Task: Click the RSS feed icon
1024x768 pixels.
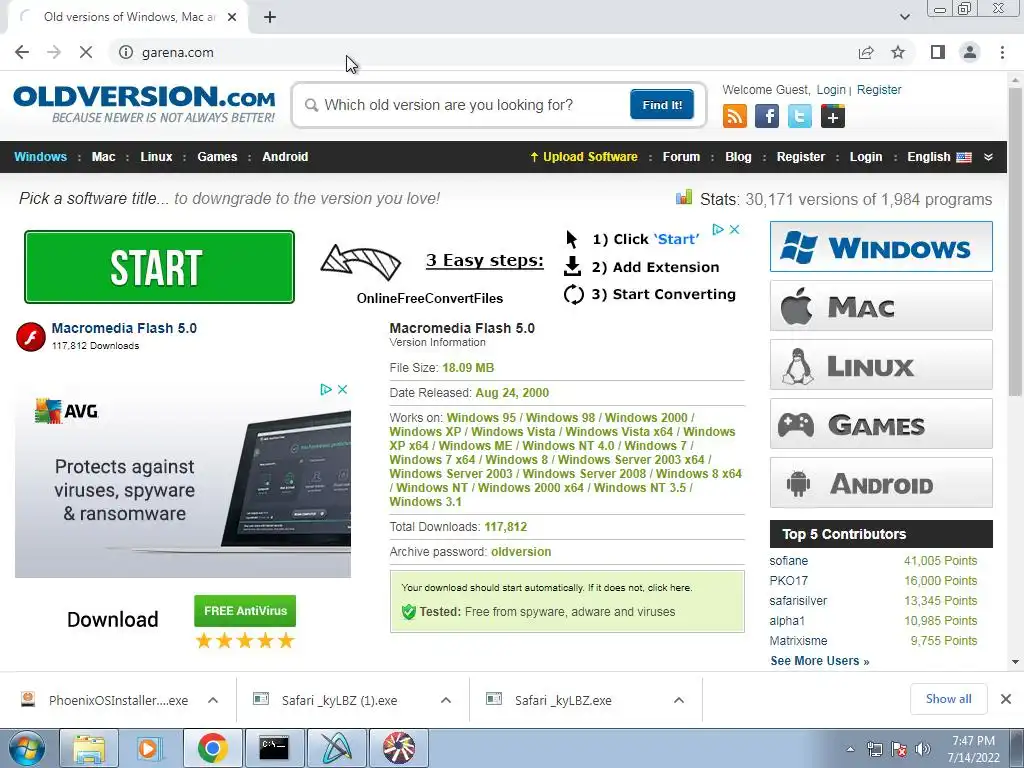Action: tap(735, 116)
